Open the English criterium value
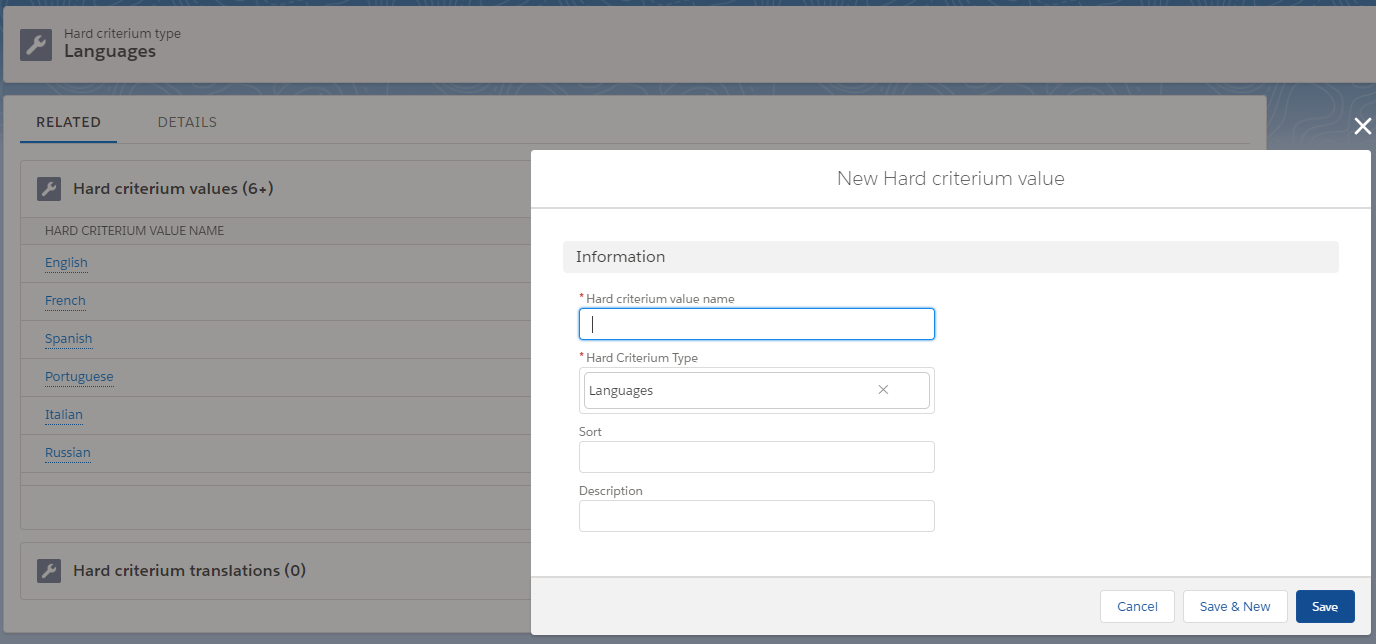1376x644 pixels. pos(66,263)
